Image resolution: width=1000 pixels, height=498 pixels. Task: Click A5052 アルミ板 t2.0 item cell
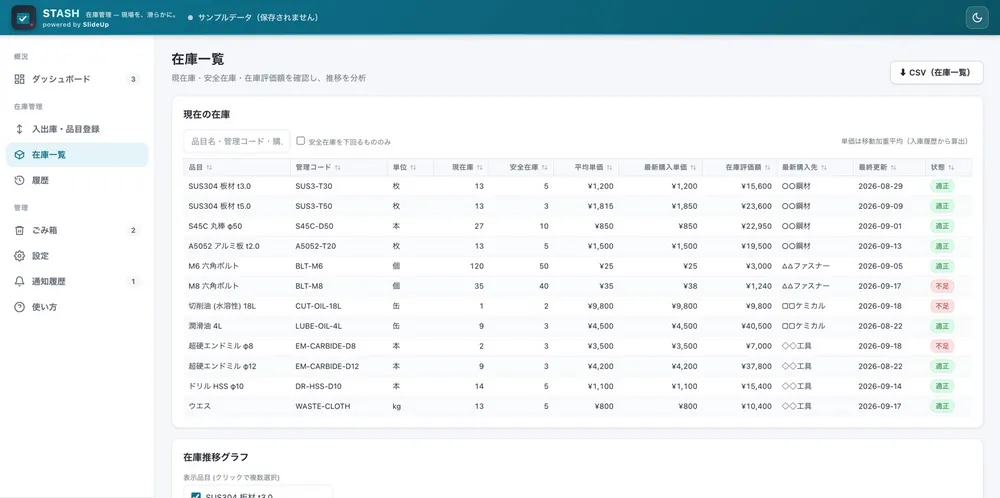click(x=224, y=246)
